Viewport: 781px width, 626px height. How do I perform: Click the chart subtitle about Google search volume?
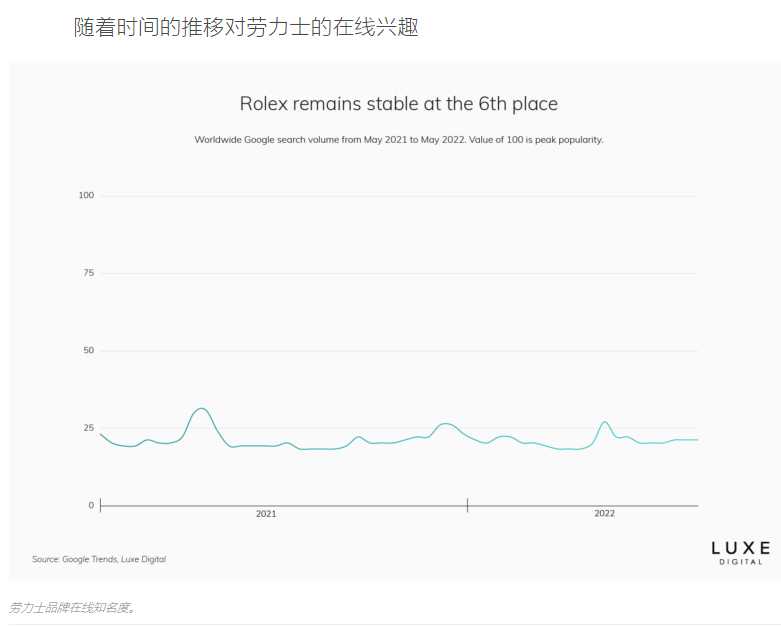coord(398,140)
